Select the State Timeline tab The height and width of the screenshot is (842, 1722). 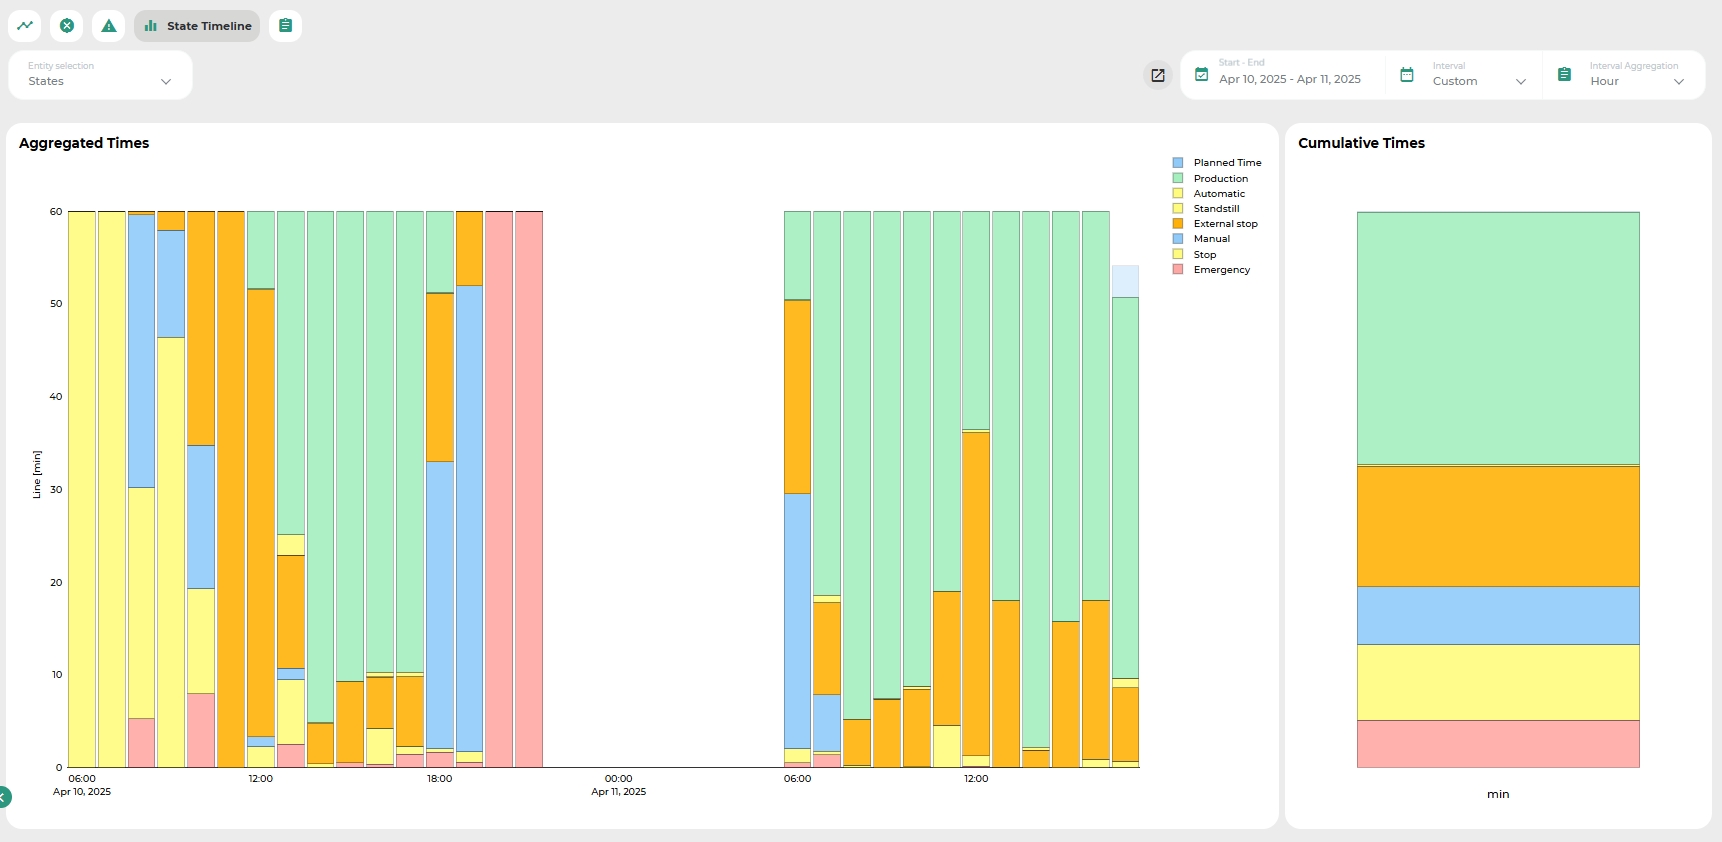(x=197, y=26)
